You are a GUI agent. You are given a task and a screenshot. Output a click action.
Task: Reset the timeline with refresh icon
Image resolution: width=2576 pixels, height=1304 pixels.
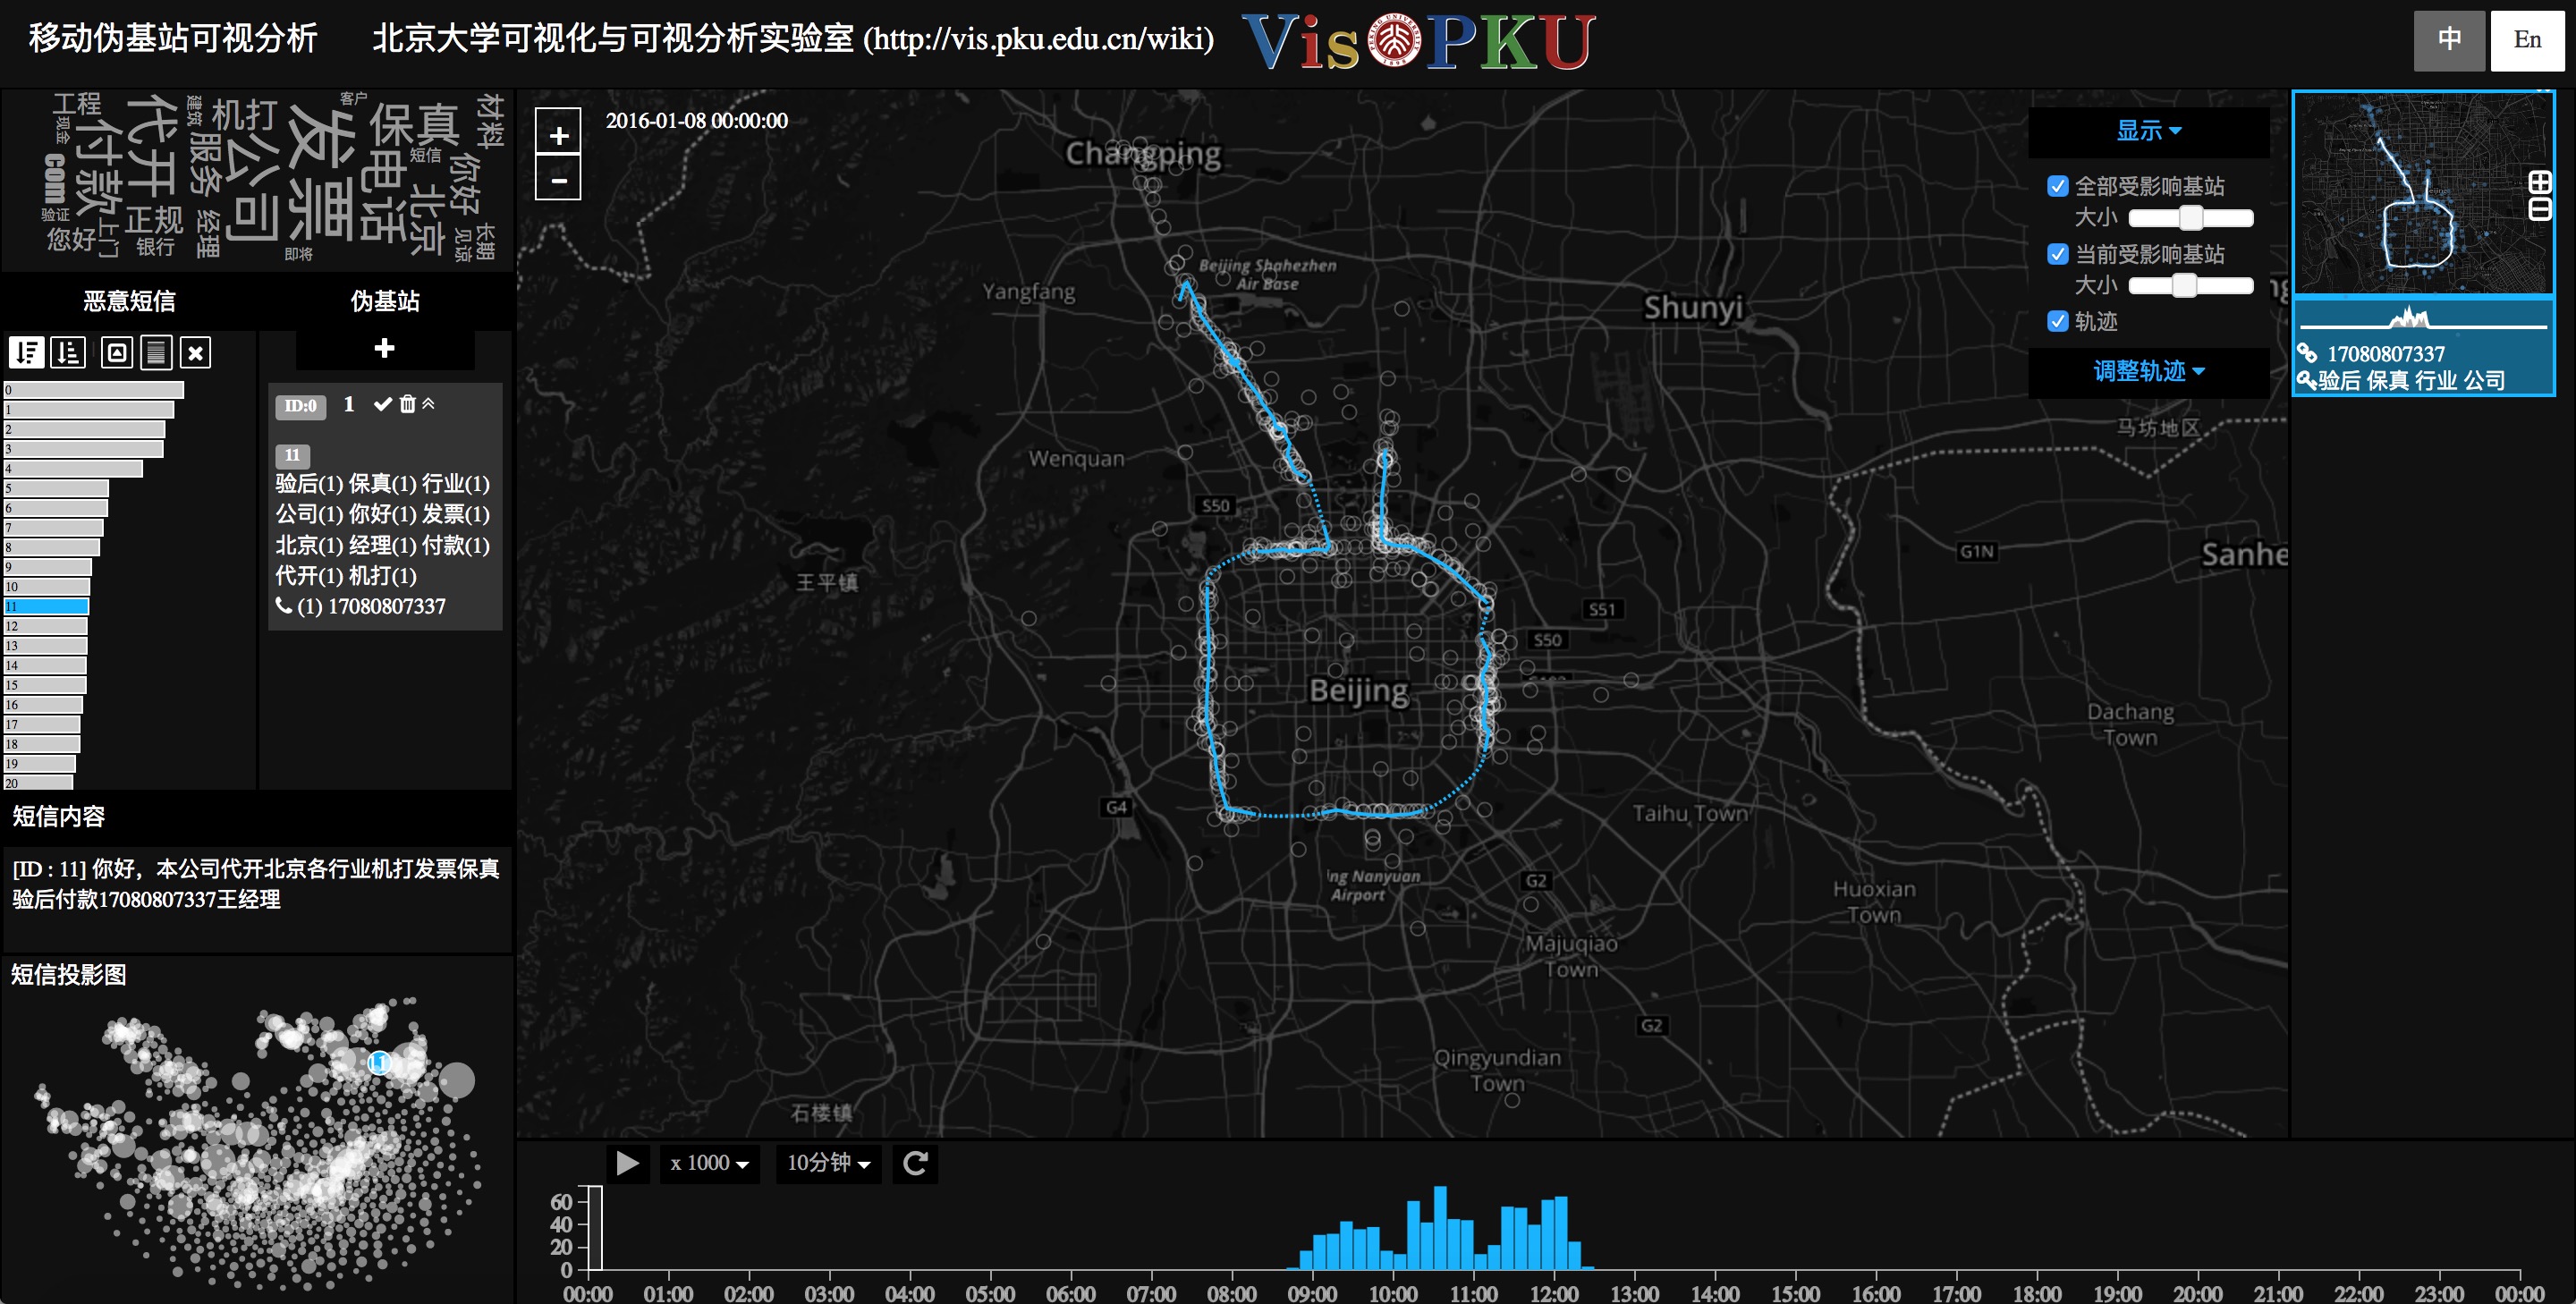point(915,1163)
